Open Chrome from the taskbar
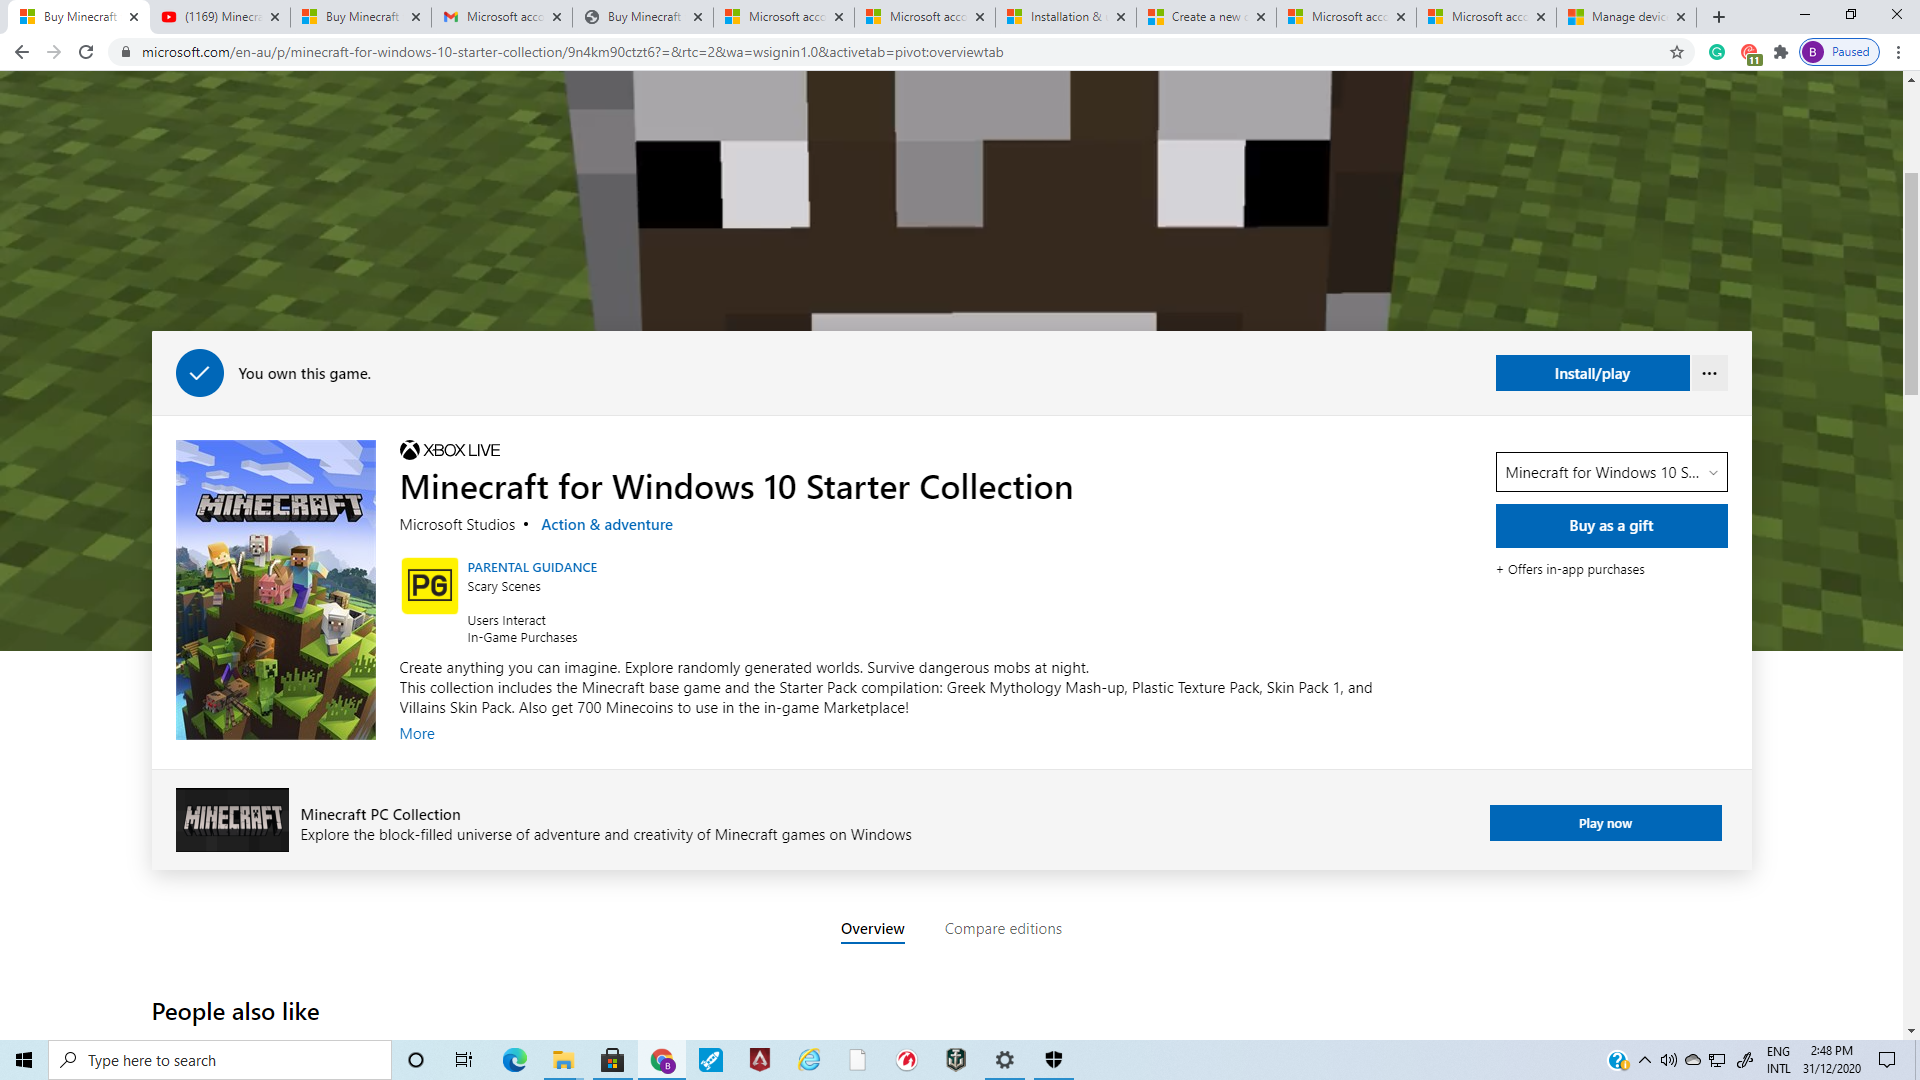Viewport: 1920px width, 1080px height. click(662, 1060)
